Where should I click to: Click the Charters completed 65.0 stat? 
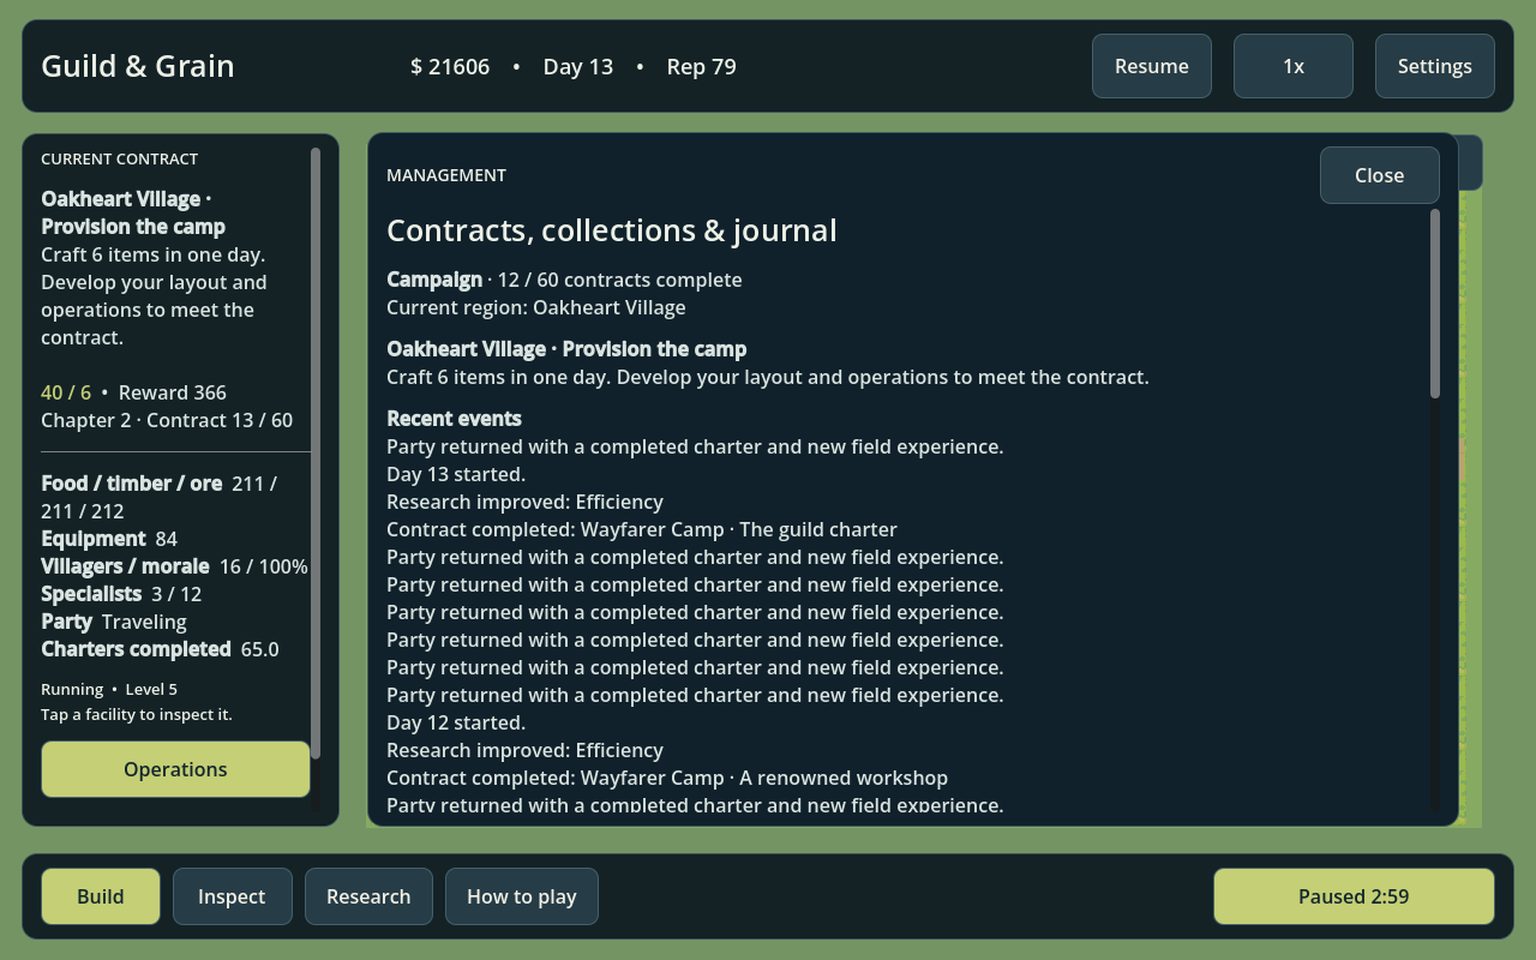click(x=160, y=649)
